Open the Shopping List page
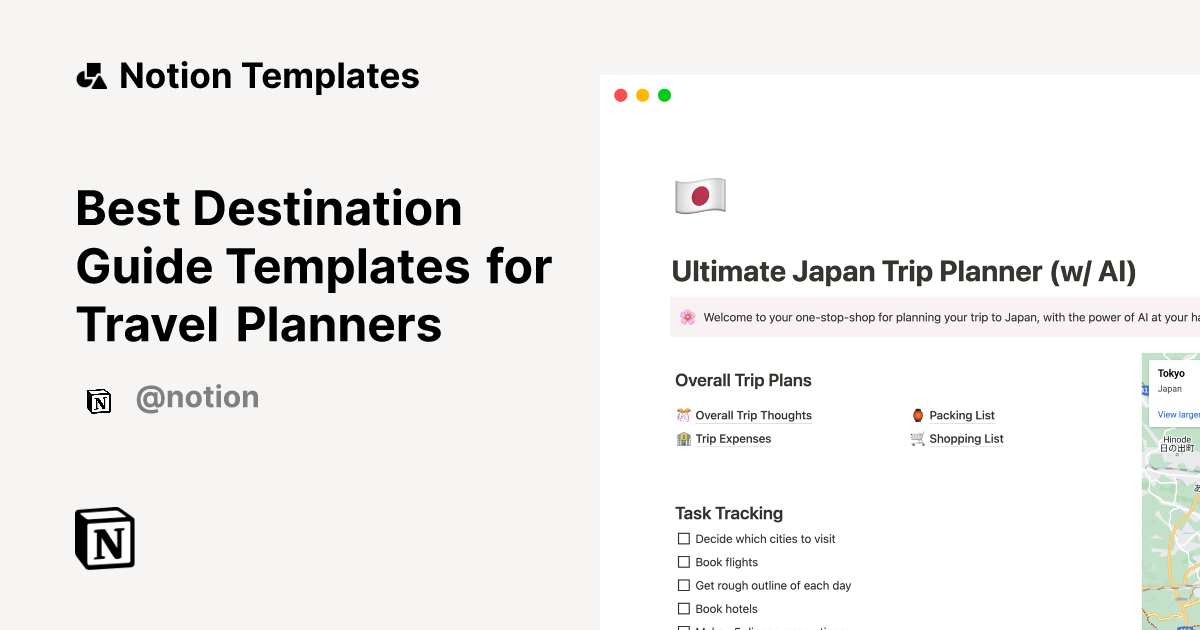The width and height of the screenshot is (1200, 630). (966, 438)
